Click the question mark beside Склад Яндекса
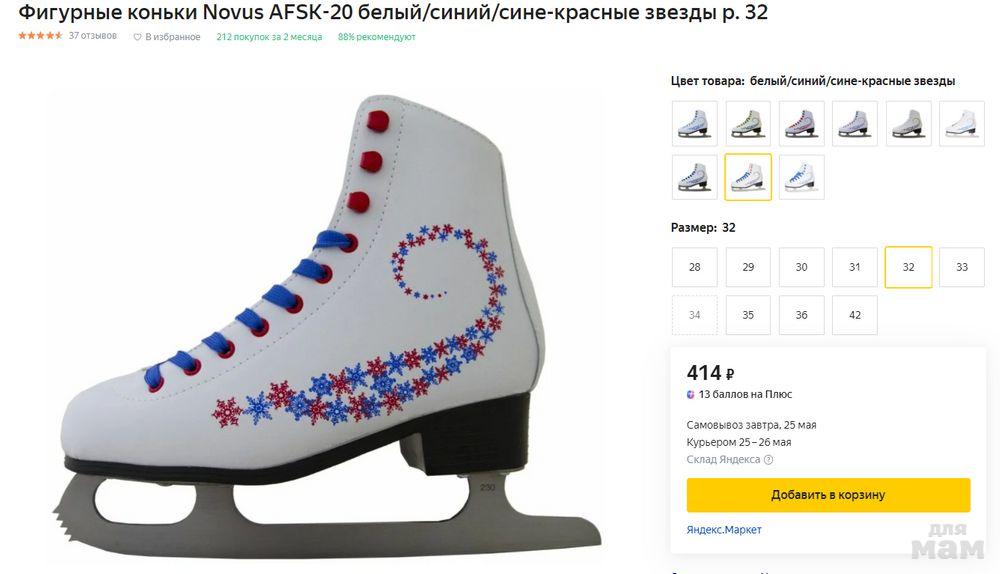 [768, 460]
